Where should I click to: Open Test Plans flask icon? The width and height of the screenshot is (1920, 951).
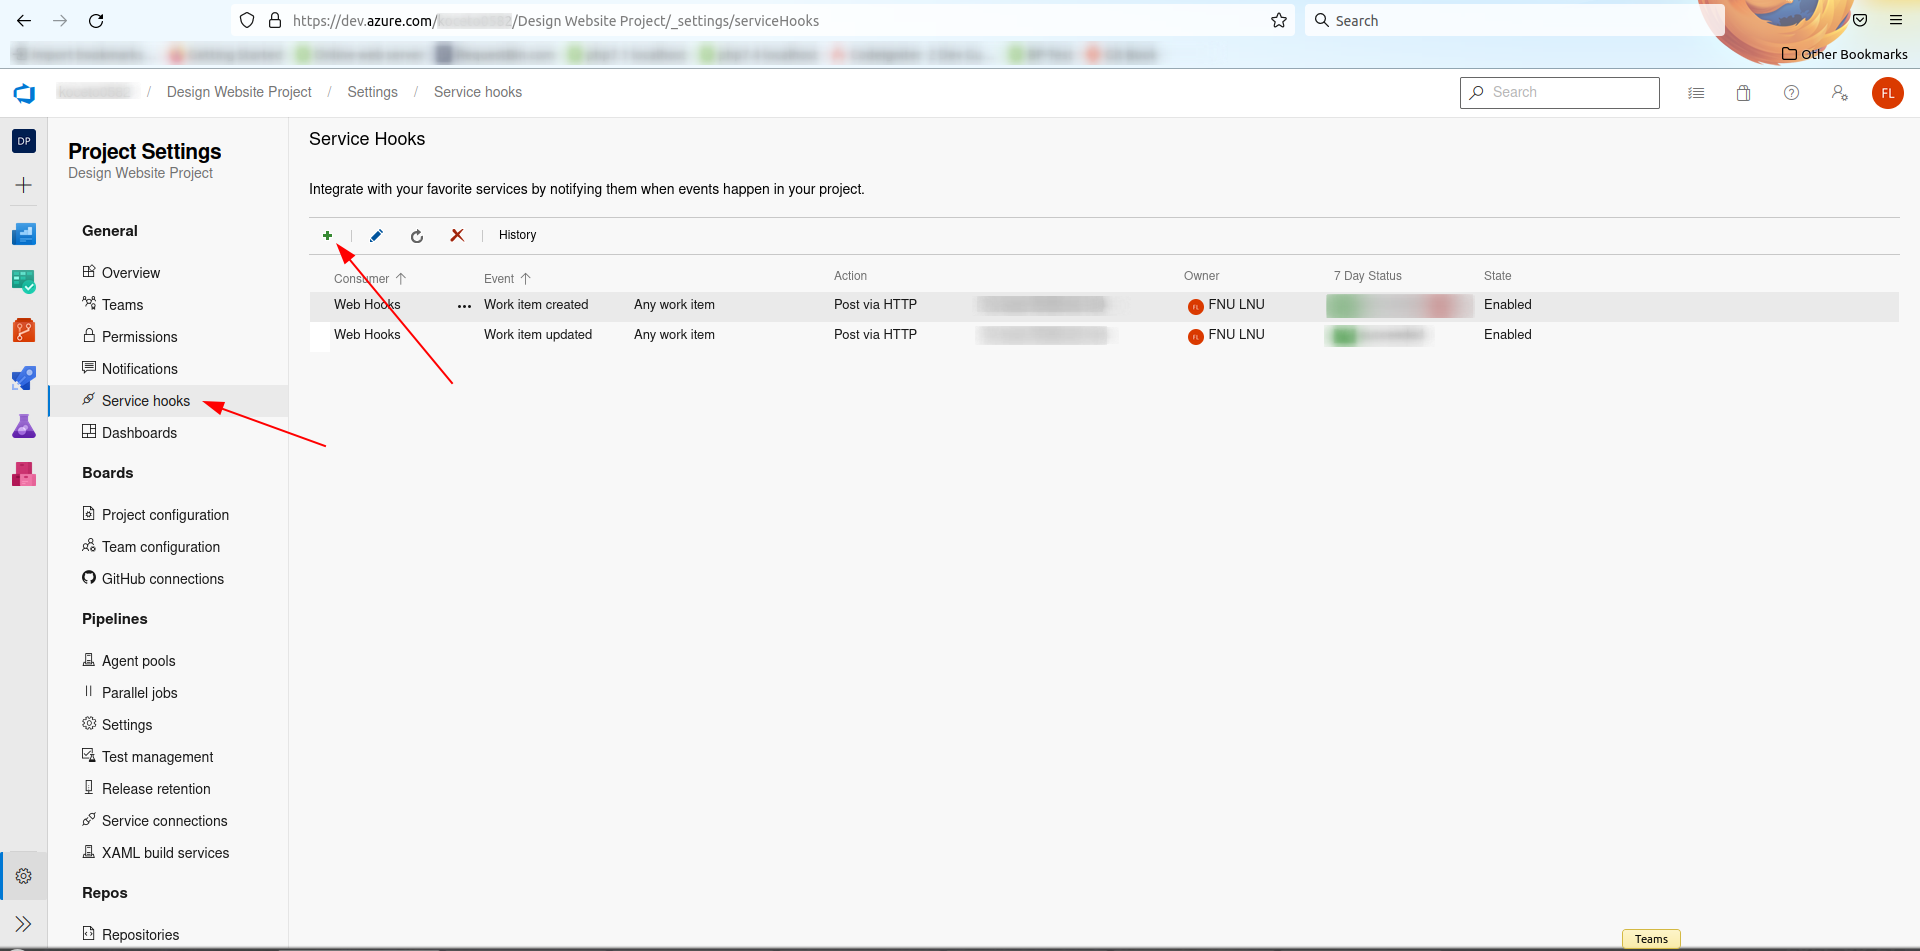point(24,426)
